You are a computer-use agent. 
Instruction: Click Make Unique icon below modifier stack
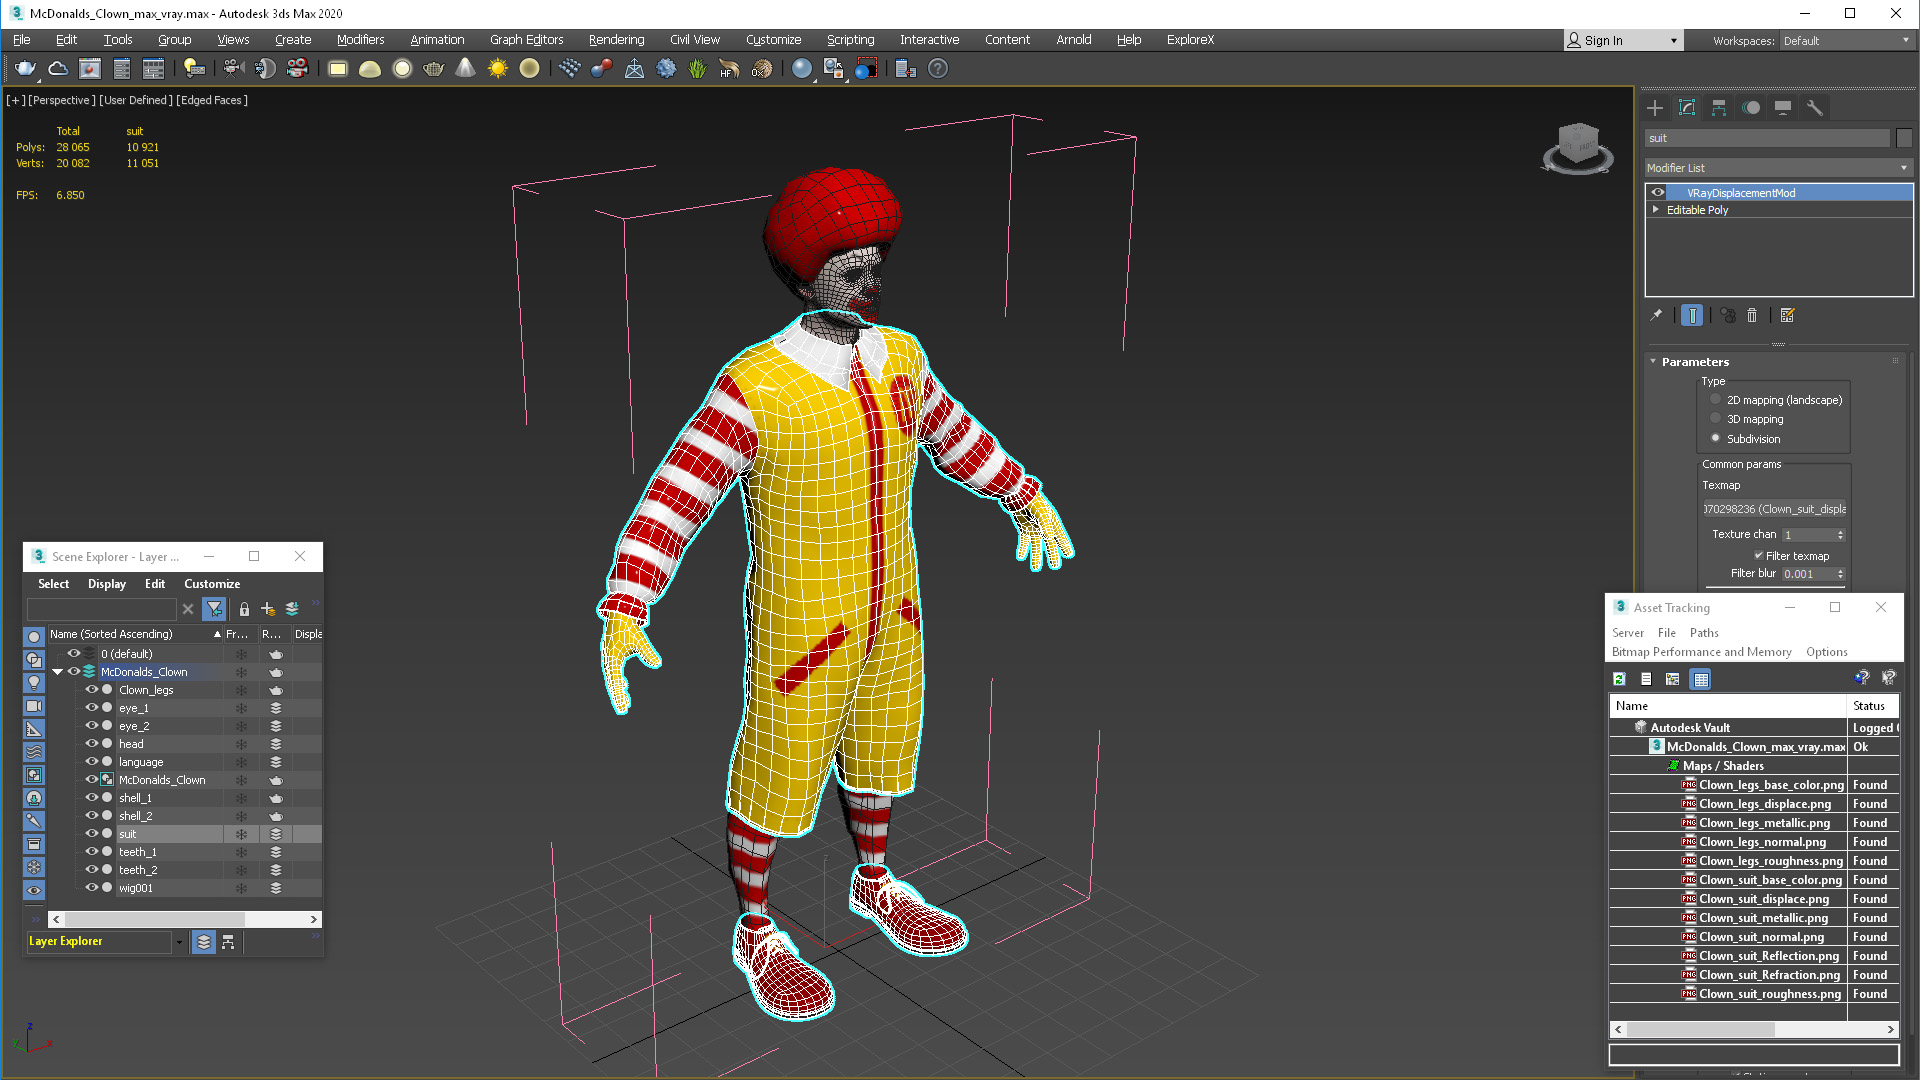point(1727,315)
